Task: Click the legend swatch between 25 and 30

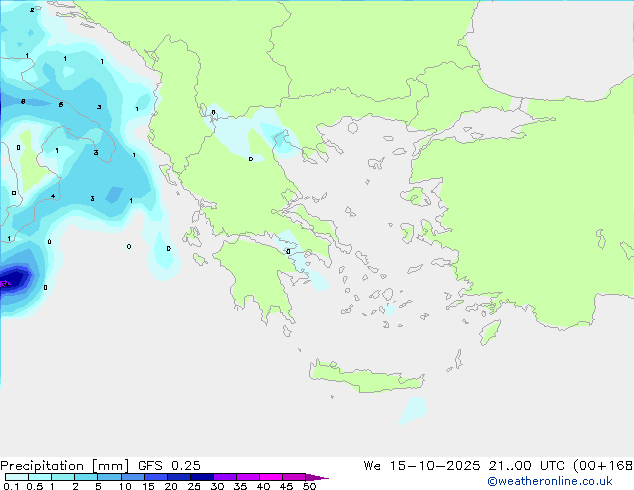Action: pyautogui.click(x=202, y=477)
